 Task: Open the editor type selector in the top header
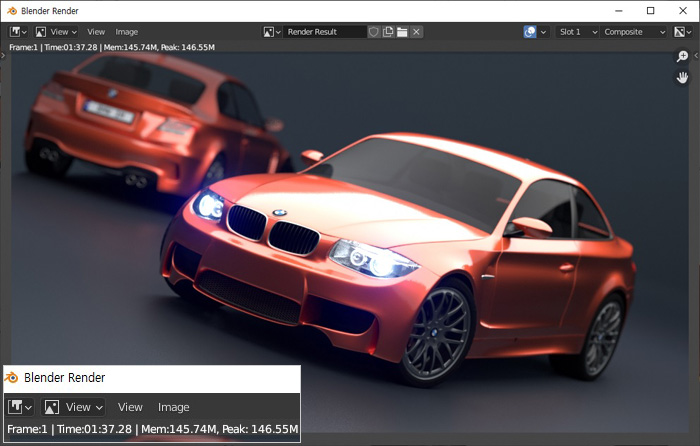tap(20, 32)
